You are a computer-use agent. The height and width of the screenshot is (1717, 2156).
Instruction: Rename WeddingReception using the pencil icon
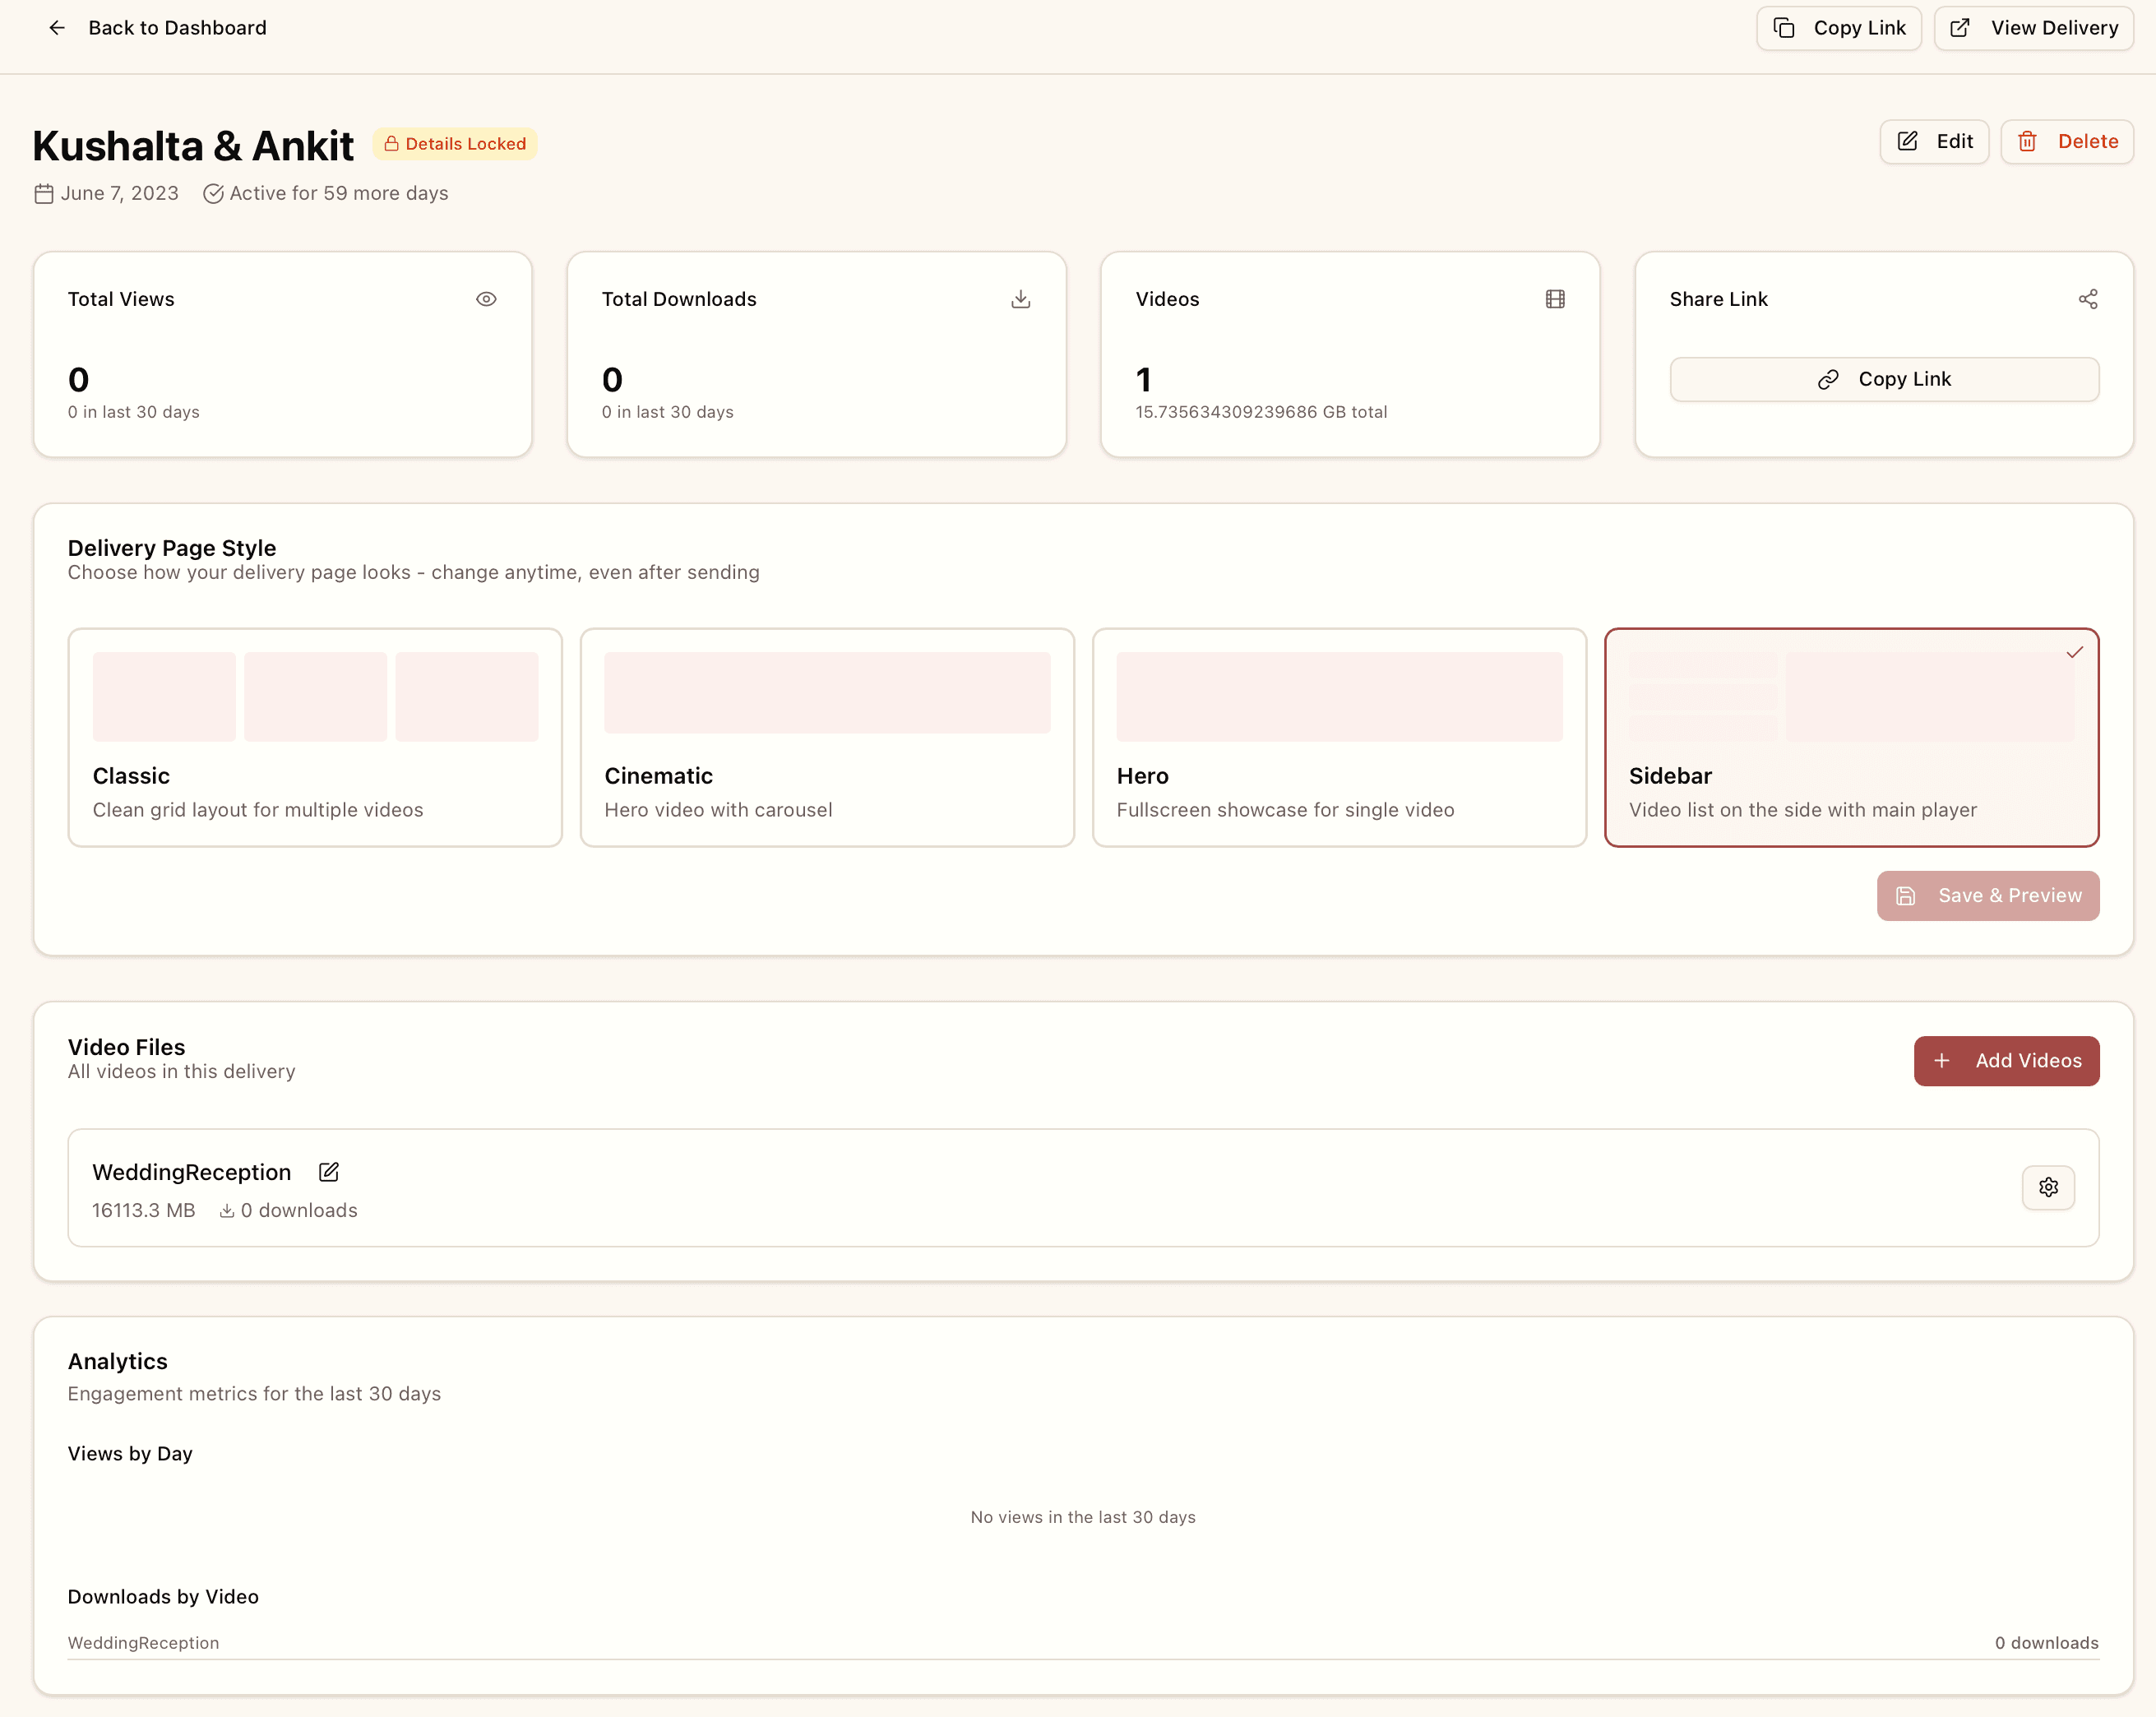tap(328, 1171)
